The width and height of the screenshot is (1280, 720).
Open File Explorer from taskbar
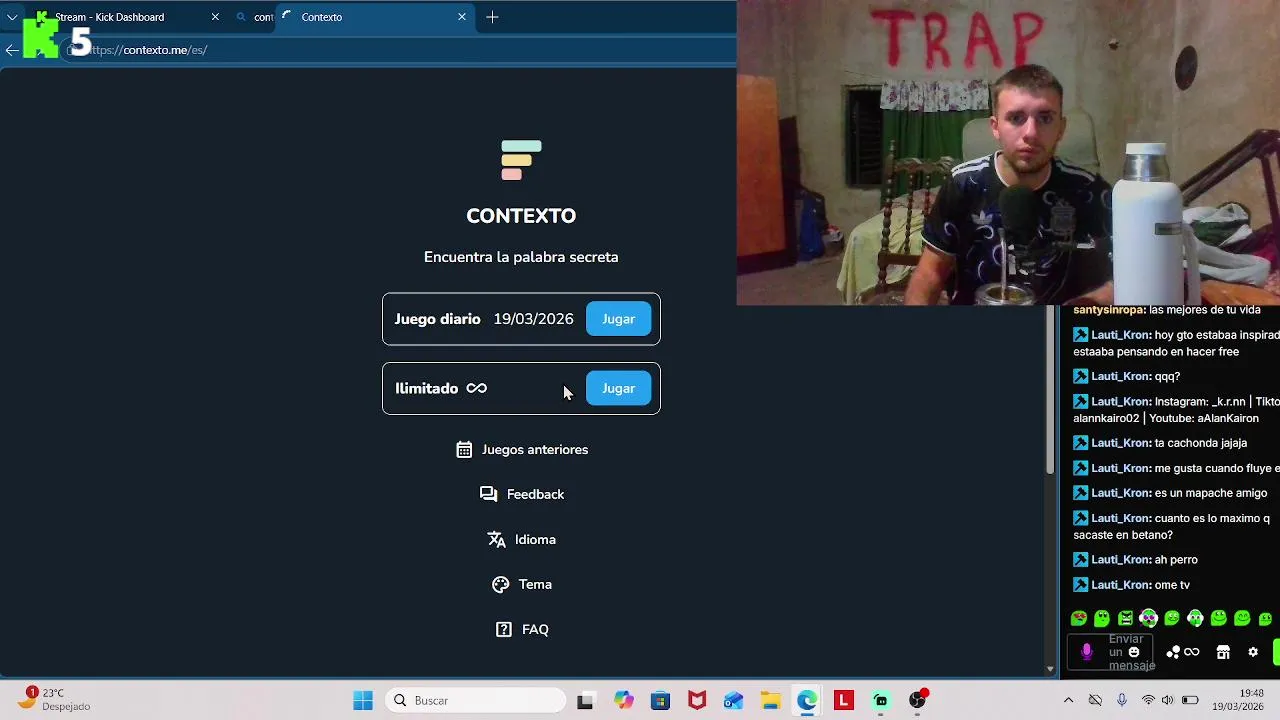coord(770,701)
